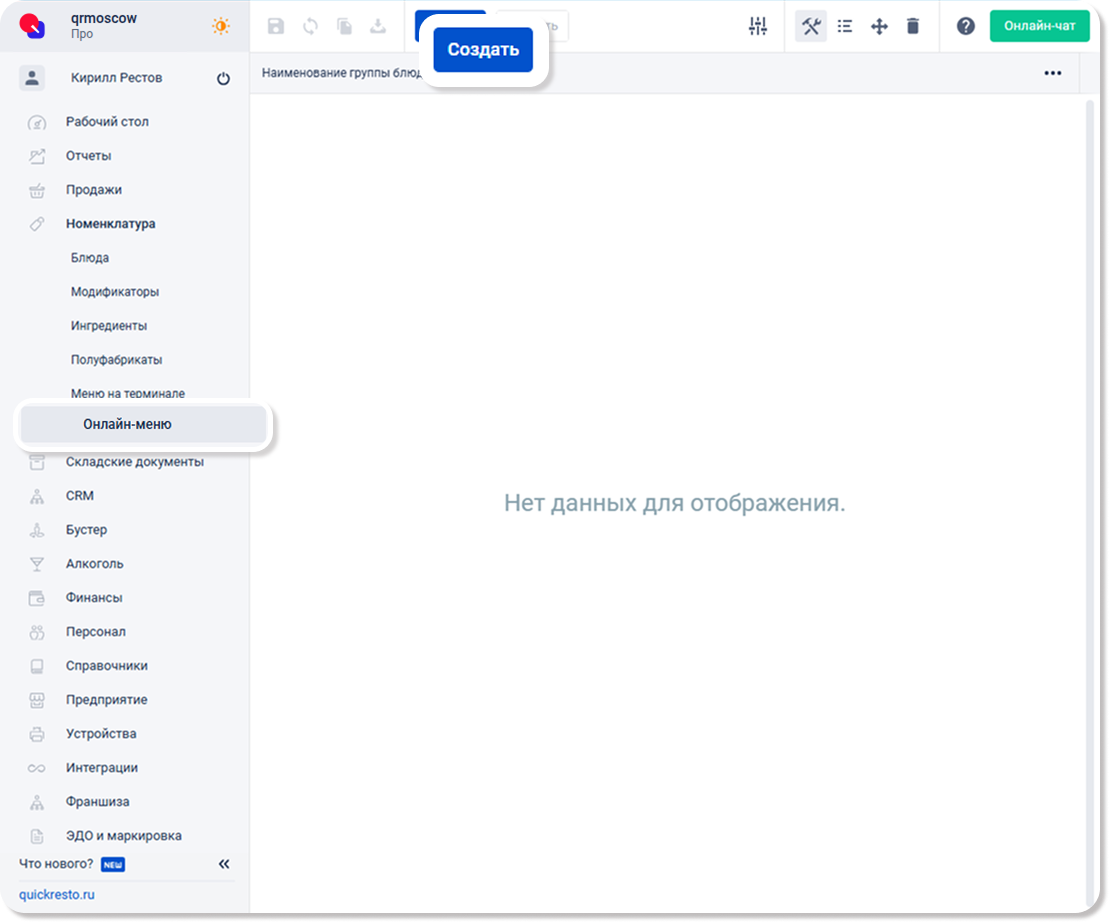Image resolution: width=1109 pixels, height=922 pixels.
Task: Open column options three-dots menu
Action: 1052,73
